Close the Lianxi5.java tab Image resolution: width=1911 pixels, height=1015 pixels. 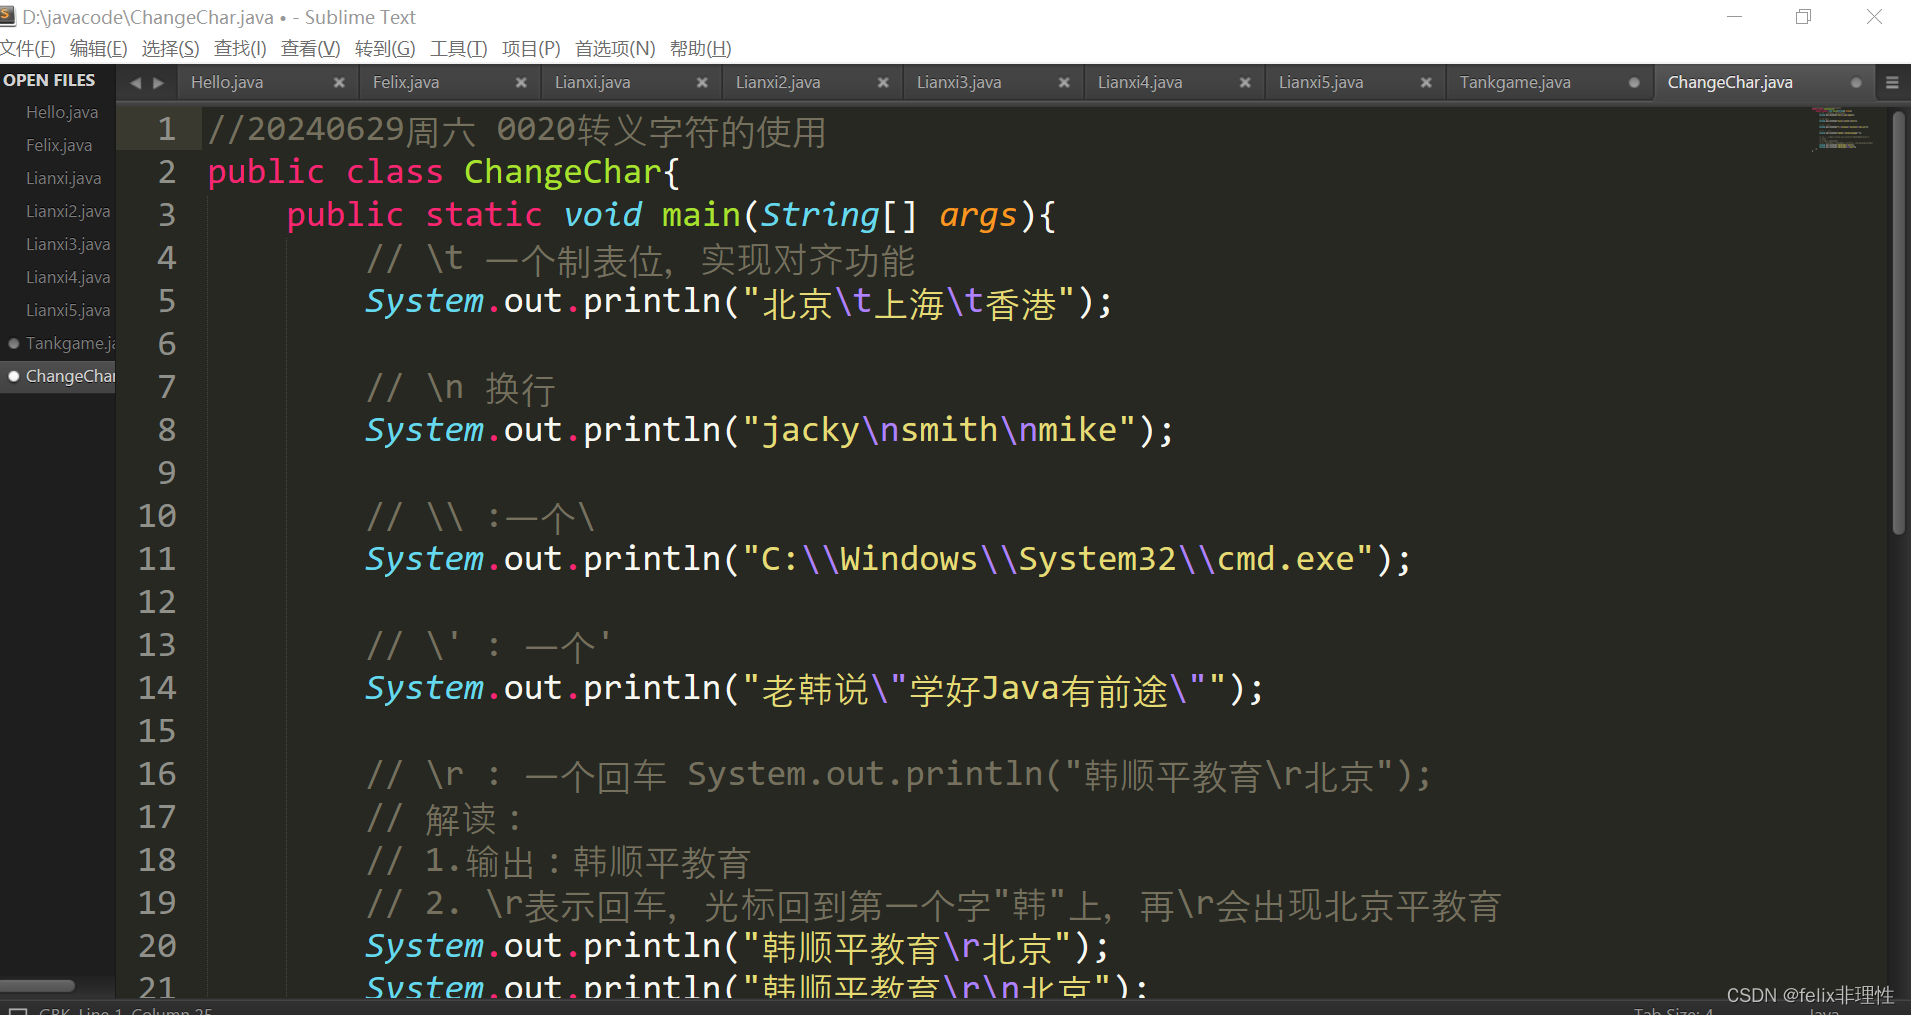click(x=1426, y=83)
